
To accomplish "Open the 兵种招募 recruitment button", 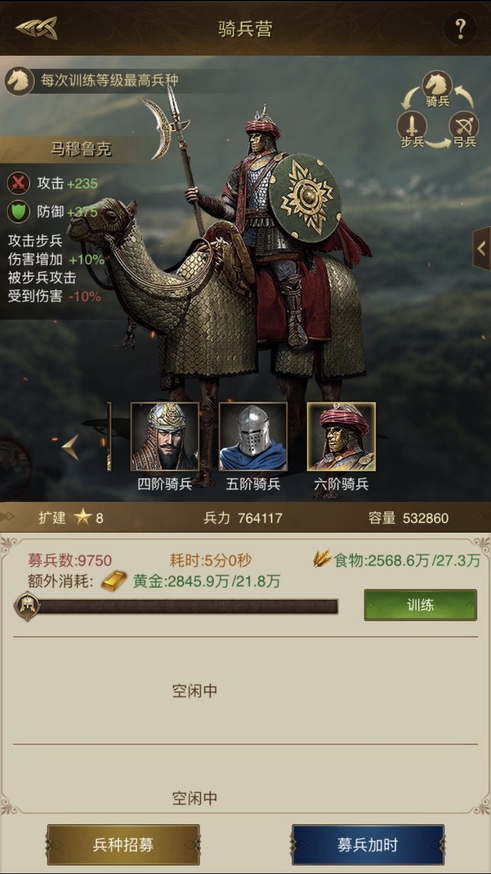I will 123,844.
